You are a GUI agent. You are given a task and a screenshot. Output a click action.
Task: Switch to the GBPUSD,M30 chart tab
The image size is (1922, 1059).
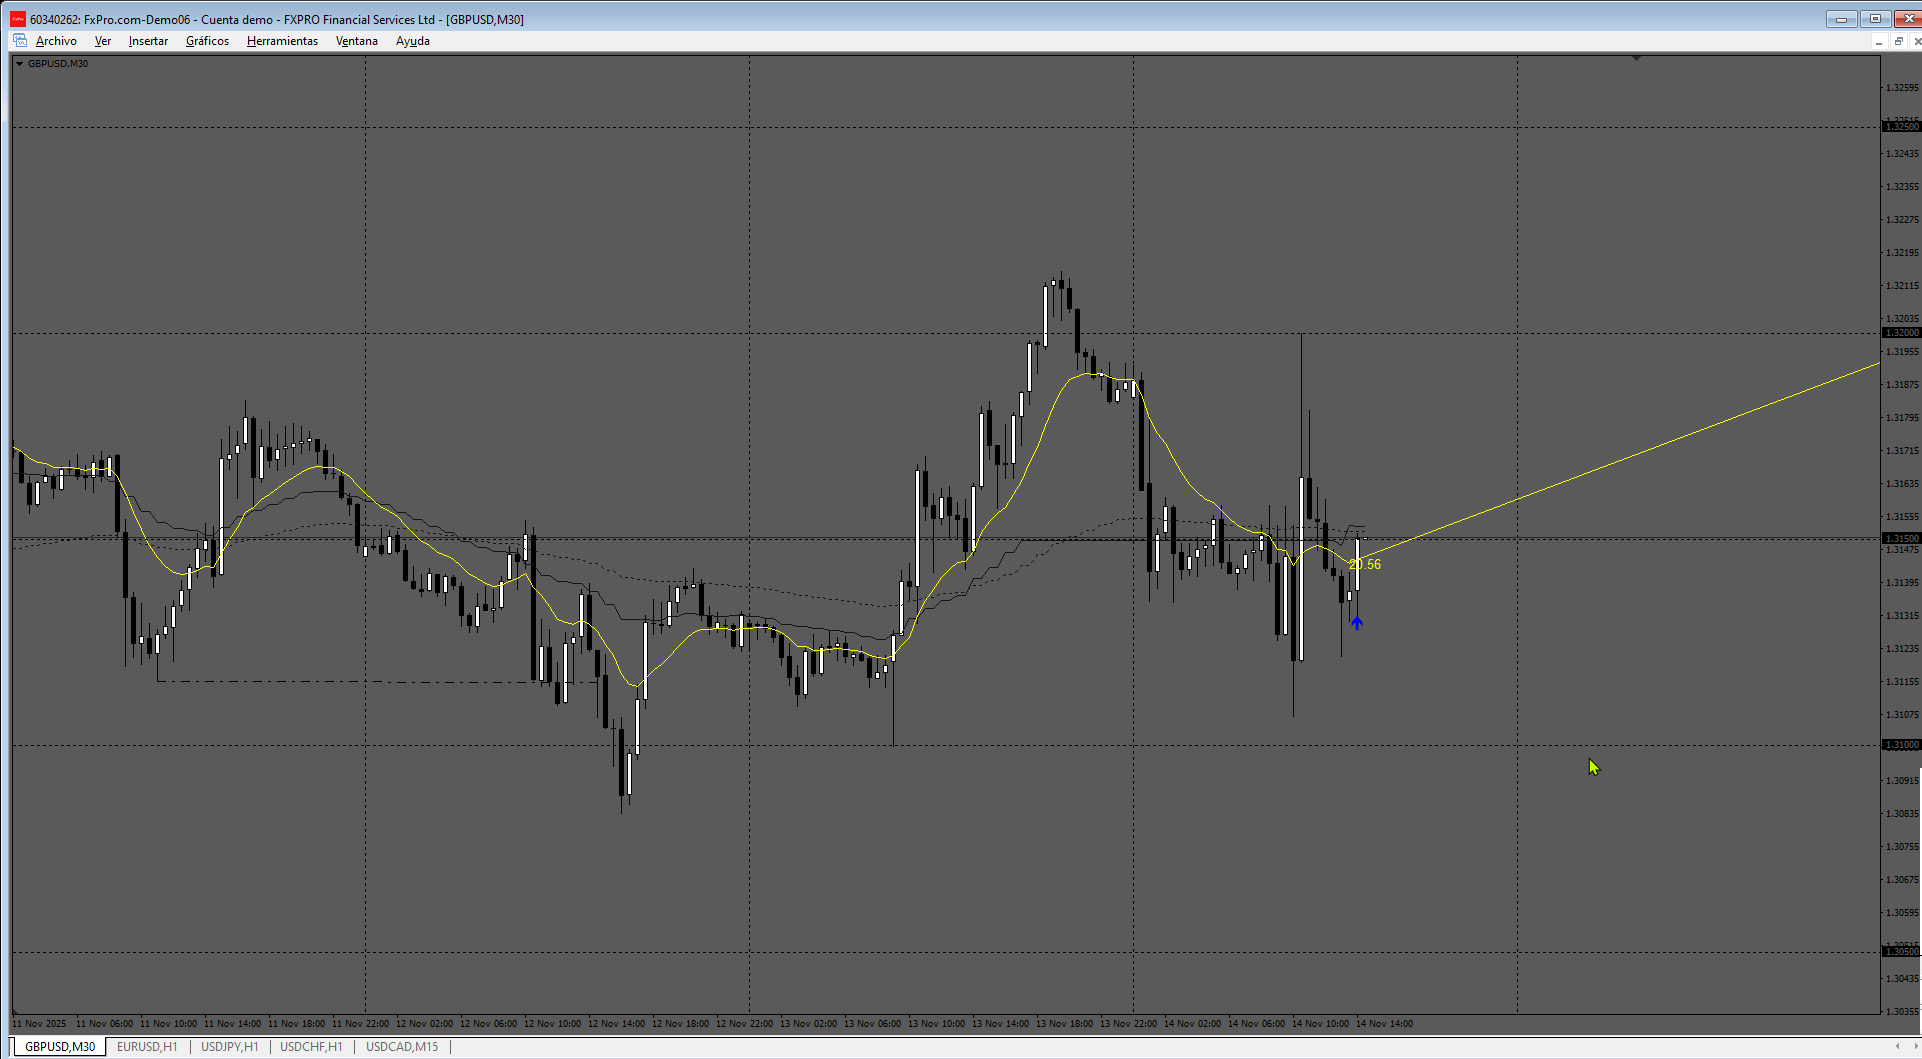click(60, 1047)
